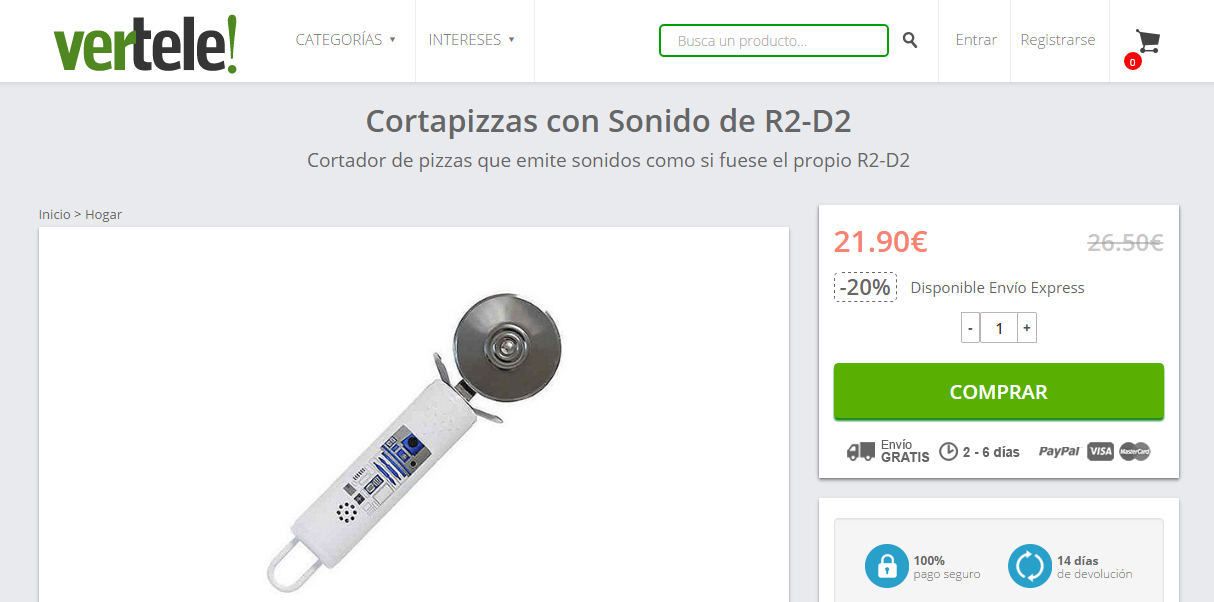Click the free shipping truck icon
This screenshot has width=1214, height=602.
(x=861, y=452)
